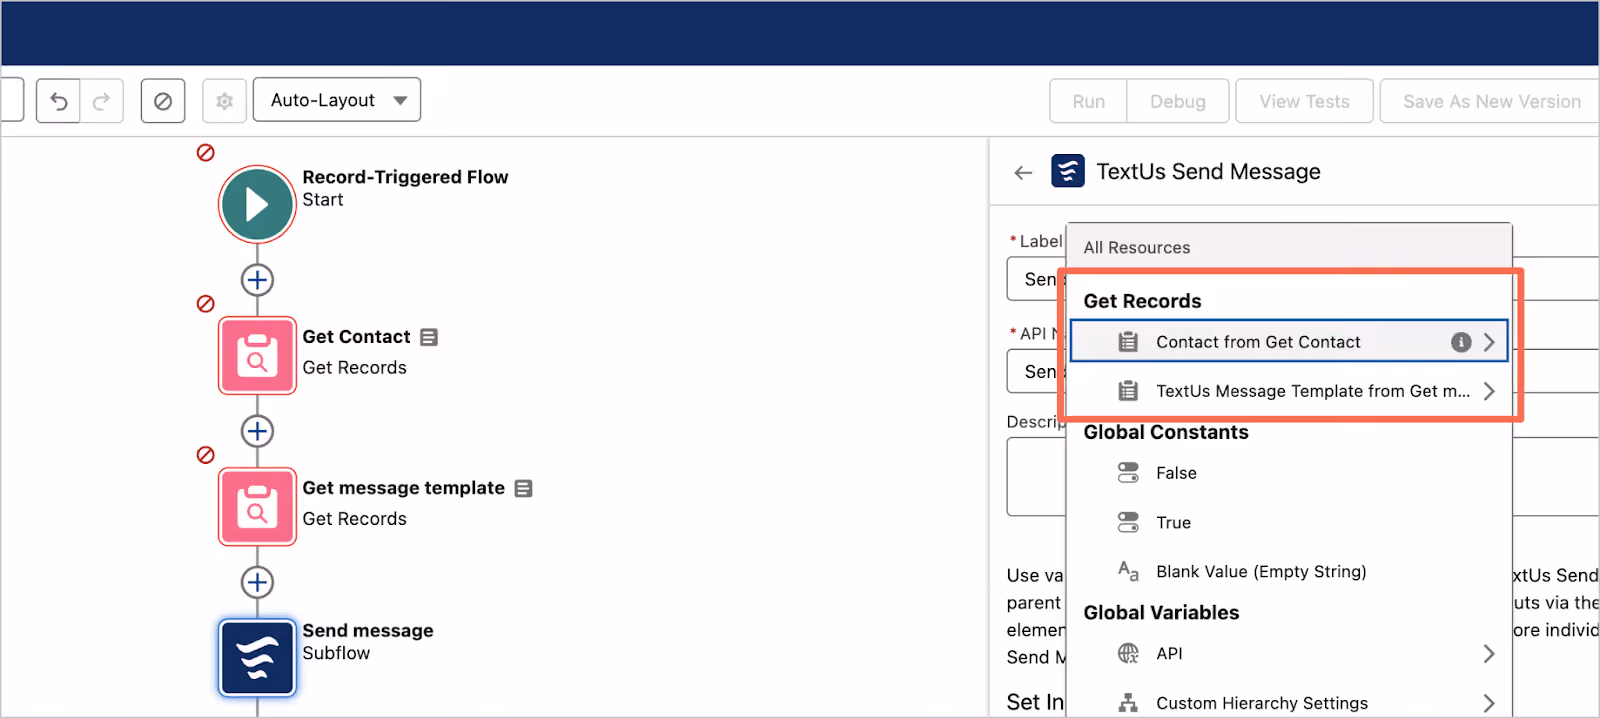Select Blank Value (Empty String)
This screenshot has height=718, width=1600.
tap(1288, 571)
